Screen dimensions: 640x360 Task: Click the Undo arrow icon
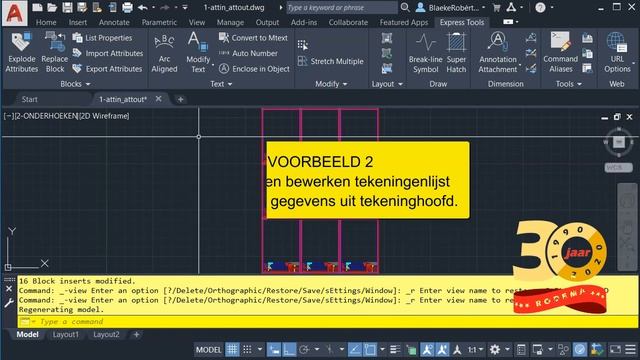[x=142, y=7]
